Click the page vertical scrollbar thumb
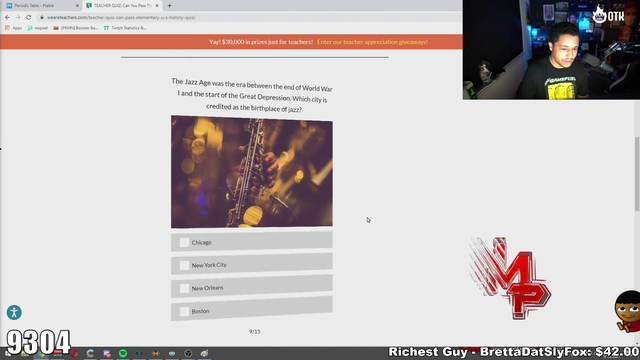This screenshot has width=640, height=360. (637, 174)
